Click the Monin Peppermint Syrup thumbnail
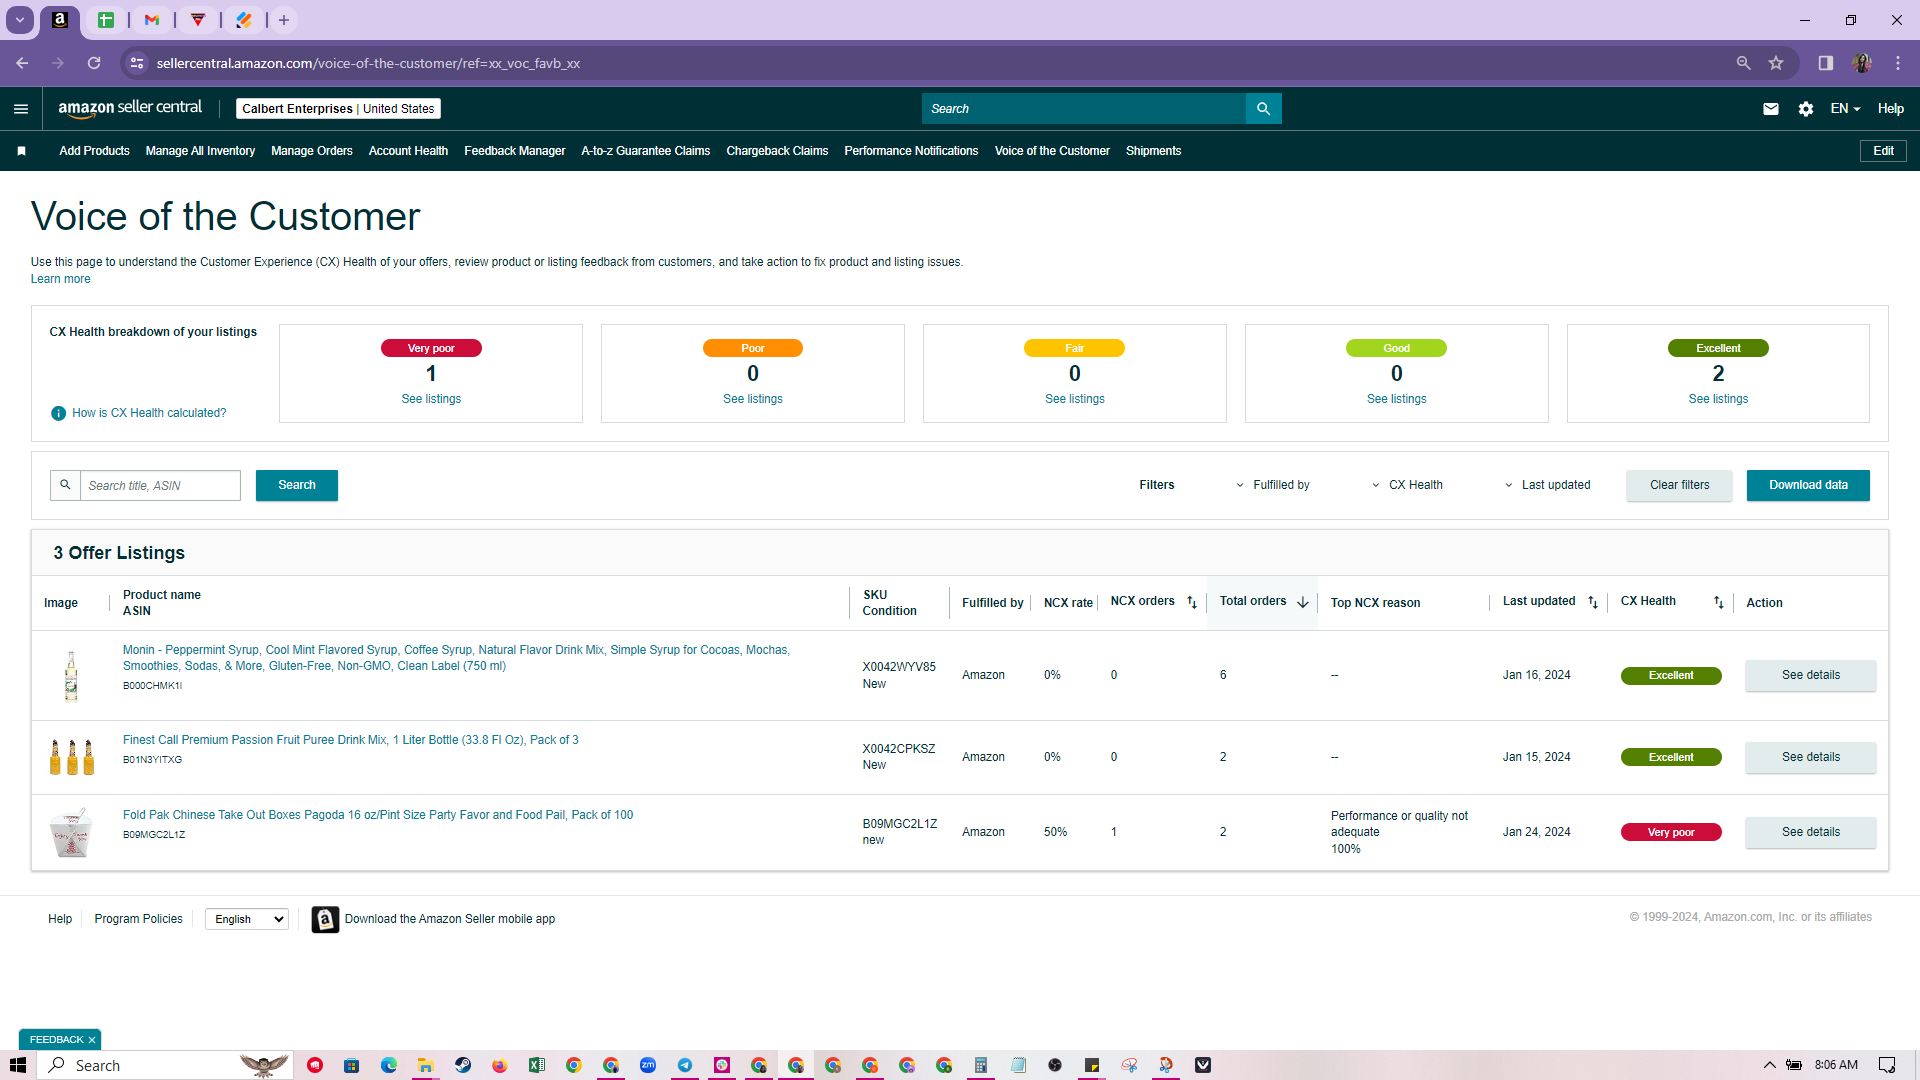Image resolution: width=1920 pixels, height=1080 pixels. pyautogui.click(x=71, y=676)
